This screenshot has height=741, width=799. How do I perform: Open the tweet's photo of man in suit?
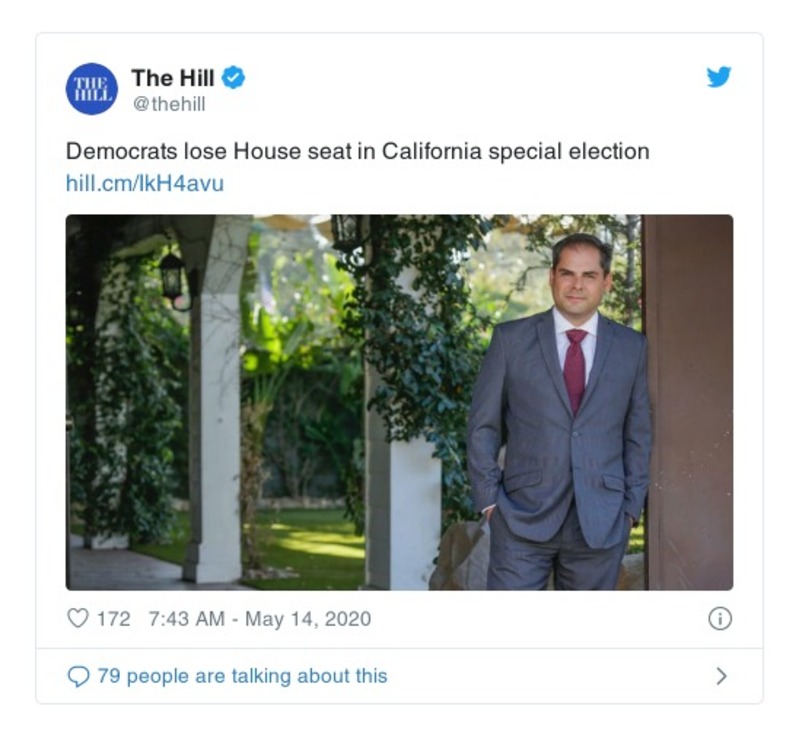[399, 402]
